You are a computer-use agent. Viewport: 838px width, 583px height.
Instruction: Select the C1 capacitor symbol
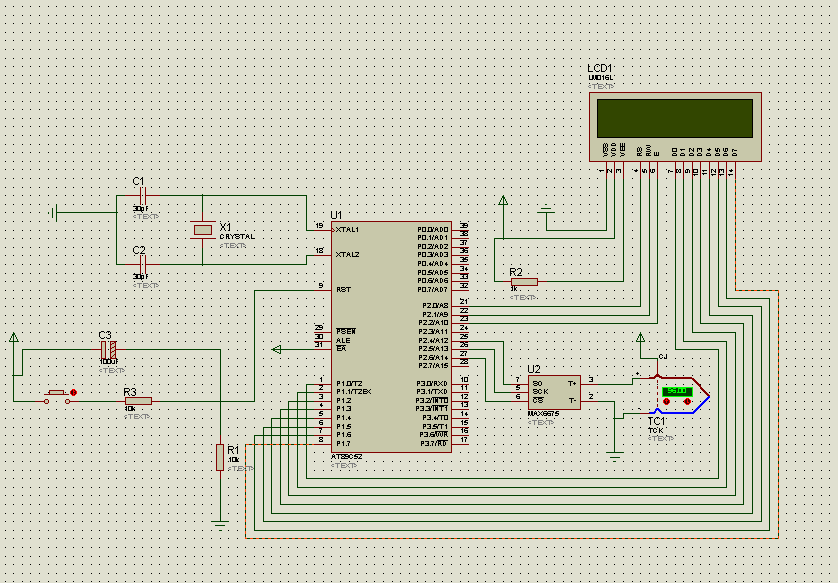tap(142, 196)
